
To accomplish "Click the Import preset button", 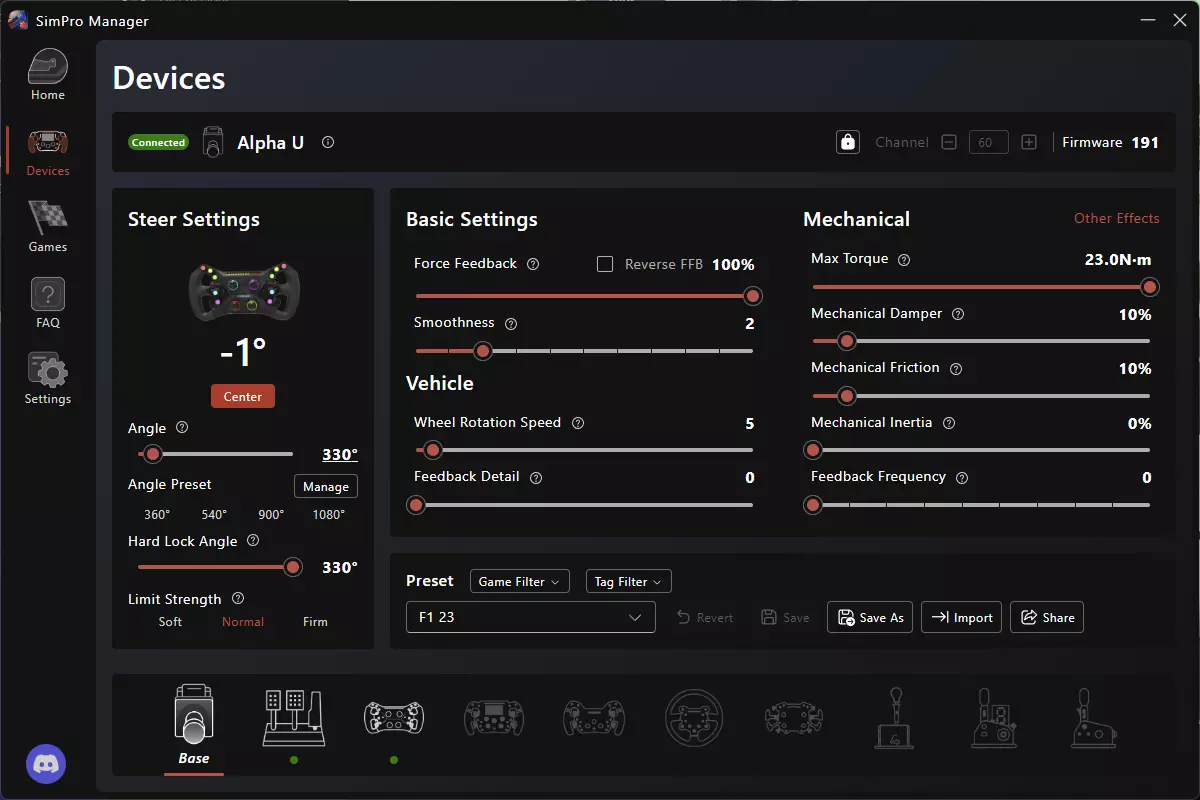I will tap(961, 617).
